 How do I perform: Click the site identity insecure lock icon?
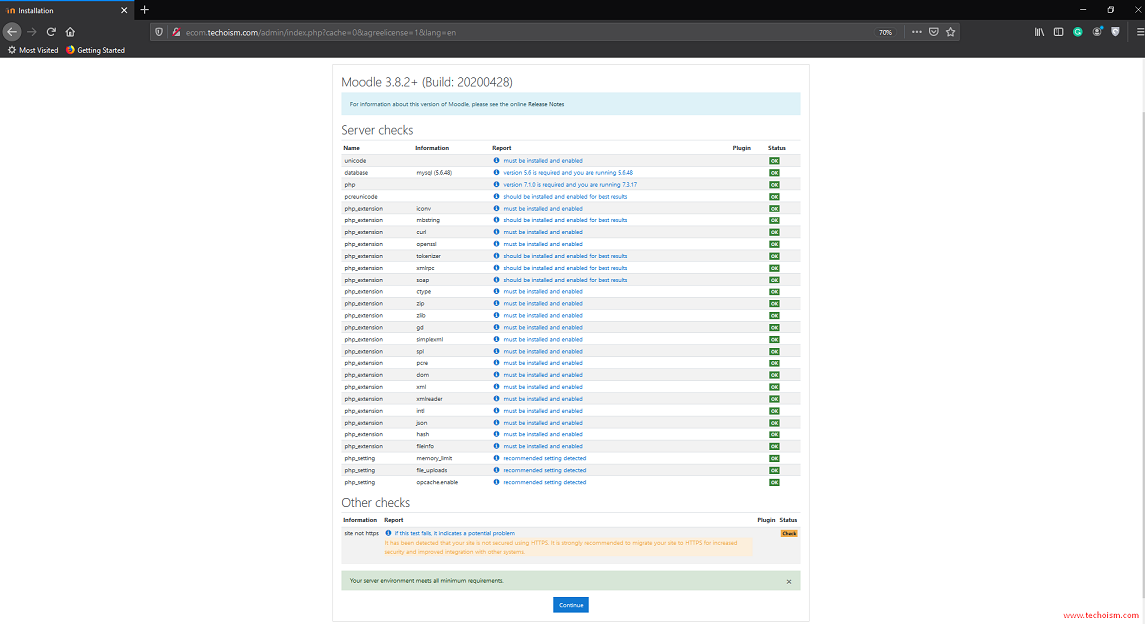tap(176, 32)
